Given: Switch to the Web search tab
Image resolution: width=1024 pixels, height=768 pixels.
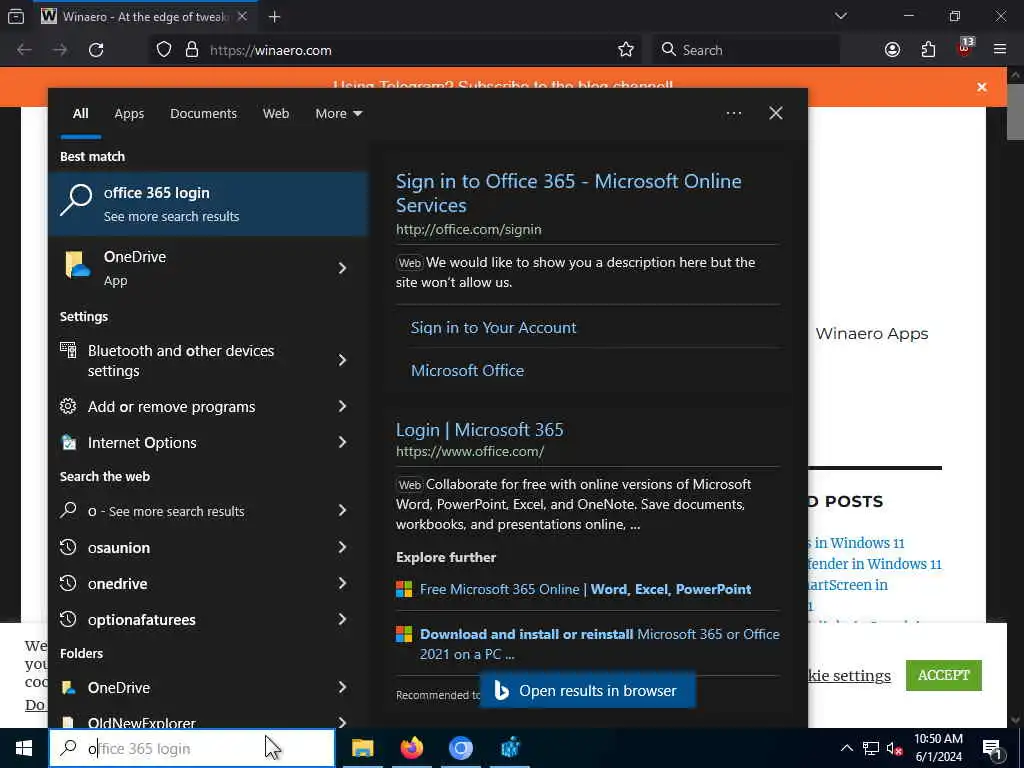Looking at the screenshot, I should pyautogui.click(x=276, y=114).
